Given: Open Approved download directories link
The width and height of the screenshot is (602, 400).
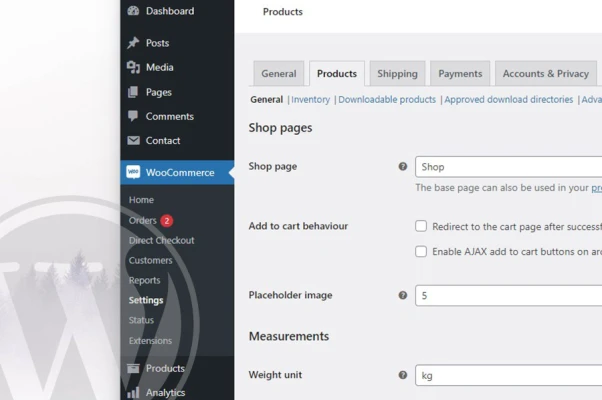Looking at the screenshot, I should click(509, 99).
